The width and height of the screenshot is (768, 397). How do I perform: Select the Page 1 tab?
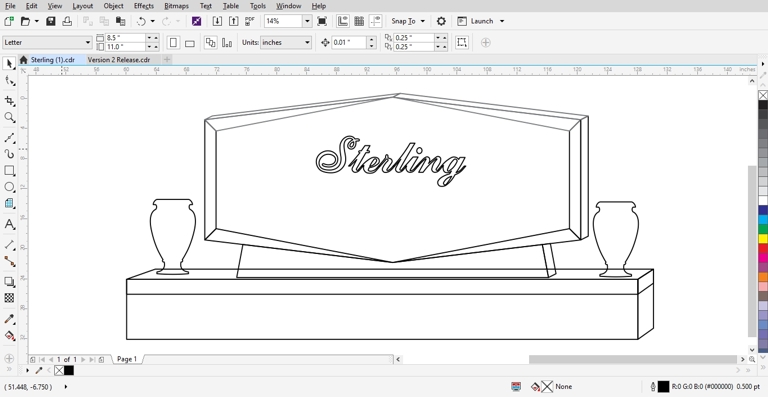pyautogui.click(x=126, y=359)
